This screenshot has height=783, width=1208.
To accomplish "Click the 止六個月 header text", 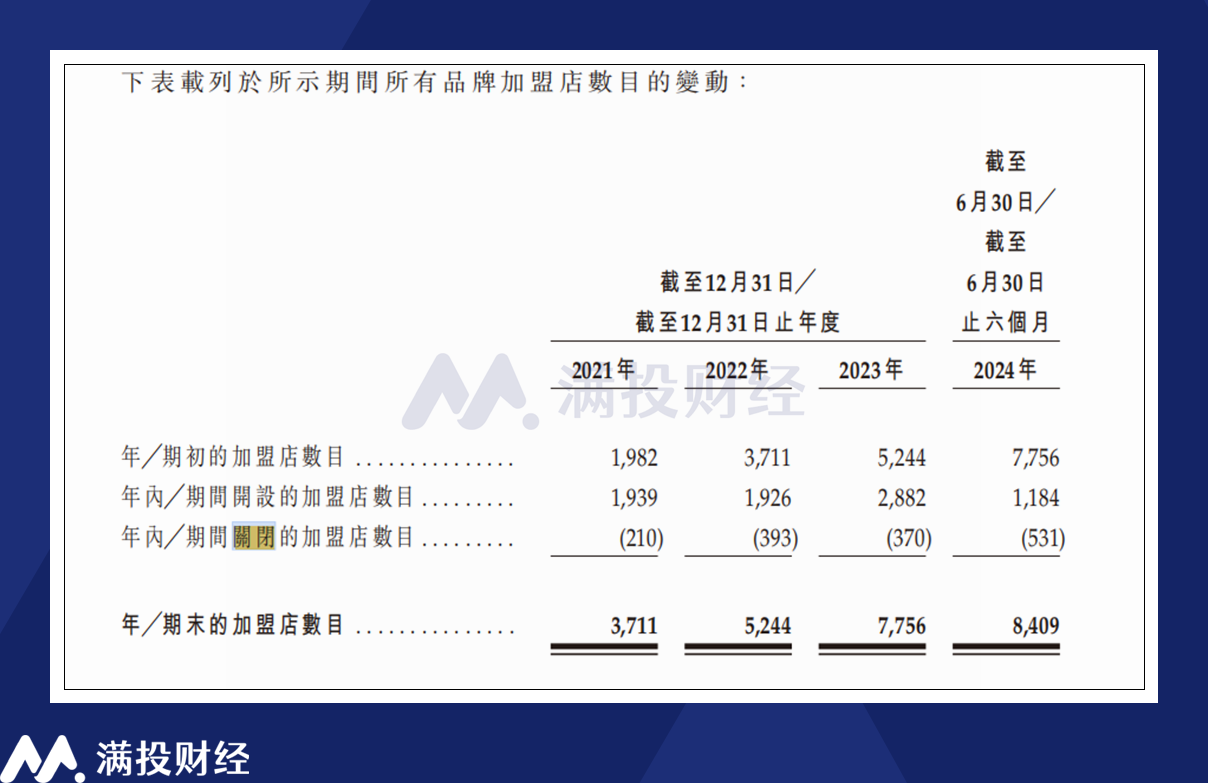I will (x=1005, y=322).
